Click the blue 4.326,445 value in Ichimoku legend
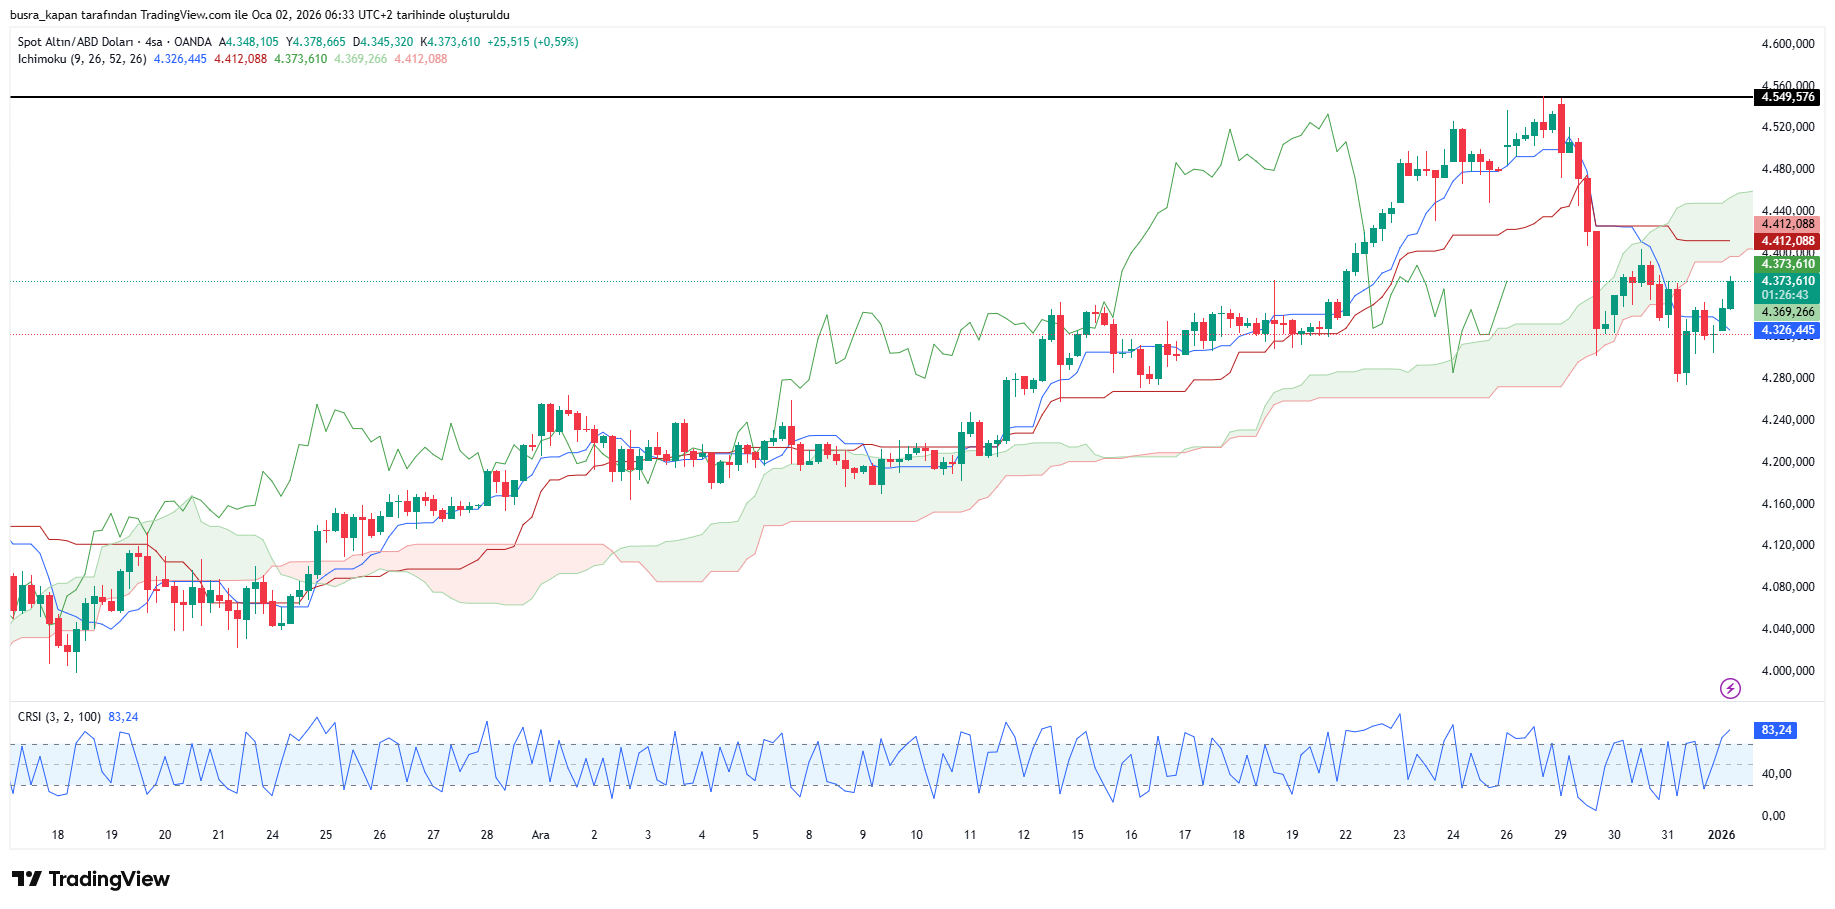The width and height of the screenshot is (1835, 909). point(180,59)
